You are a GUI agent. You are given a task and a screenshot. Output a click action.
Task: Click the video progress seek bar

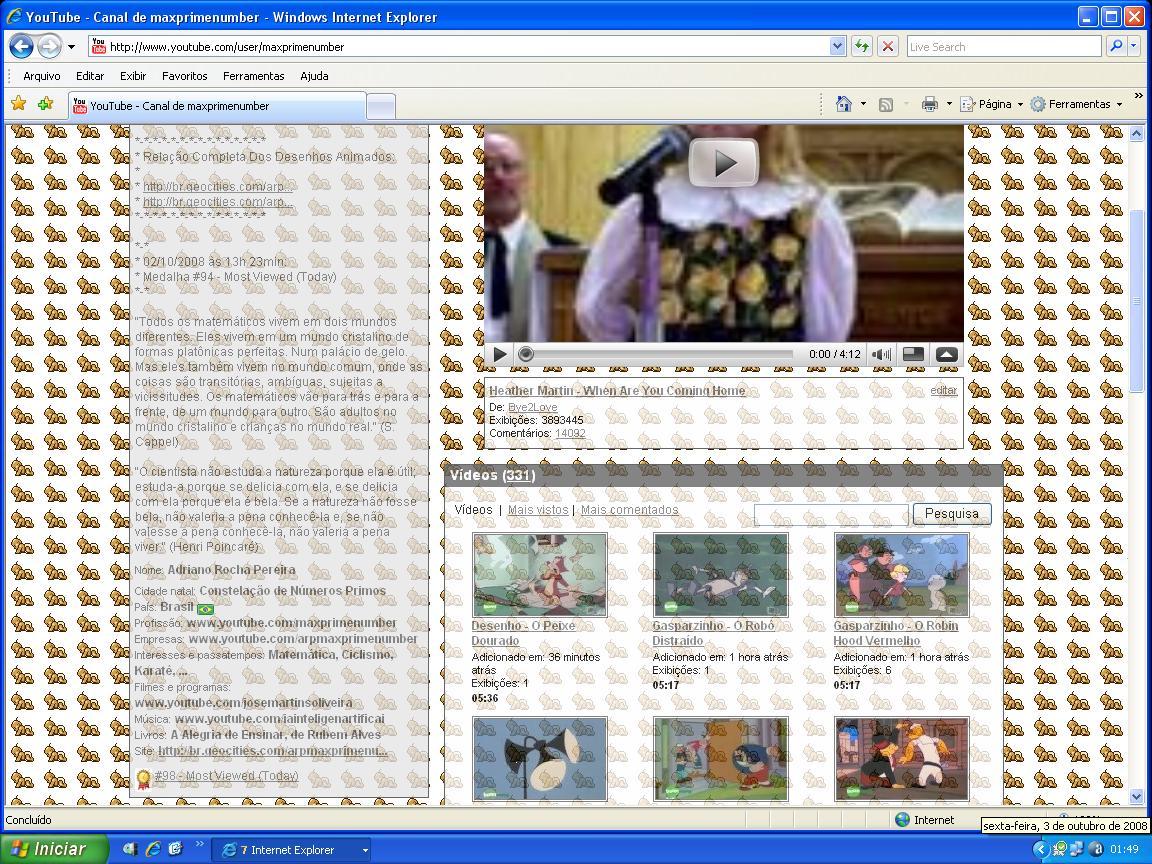[x=656, y=354]
